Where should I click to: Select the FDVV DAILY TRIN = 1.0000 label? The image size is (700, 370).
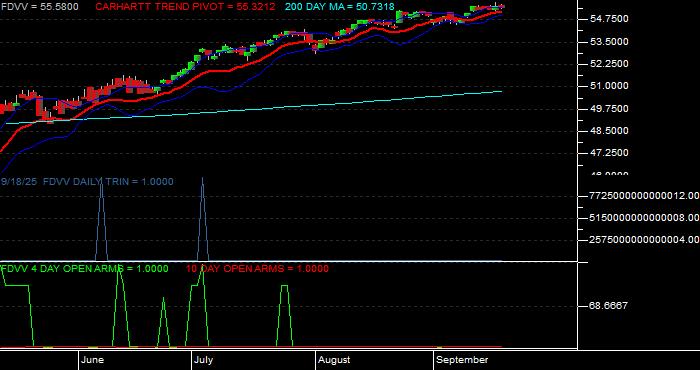pyautogui.click(x=108, y=182)
